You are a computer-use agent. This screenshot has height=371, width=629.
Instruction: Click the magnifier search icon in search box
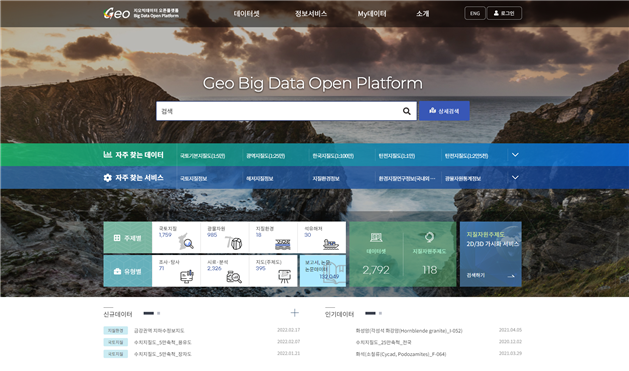(406, 111)
